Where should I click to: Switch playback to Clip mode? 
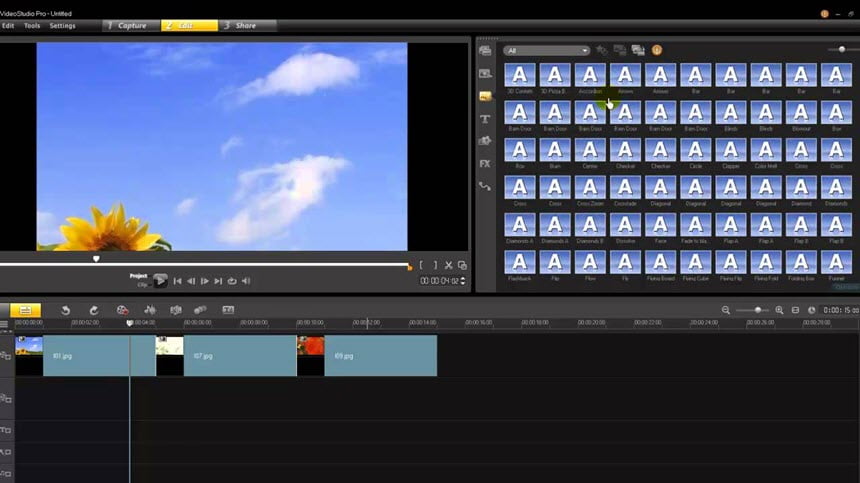[142, 285]
